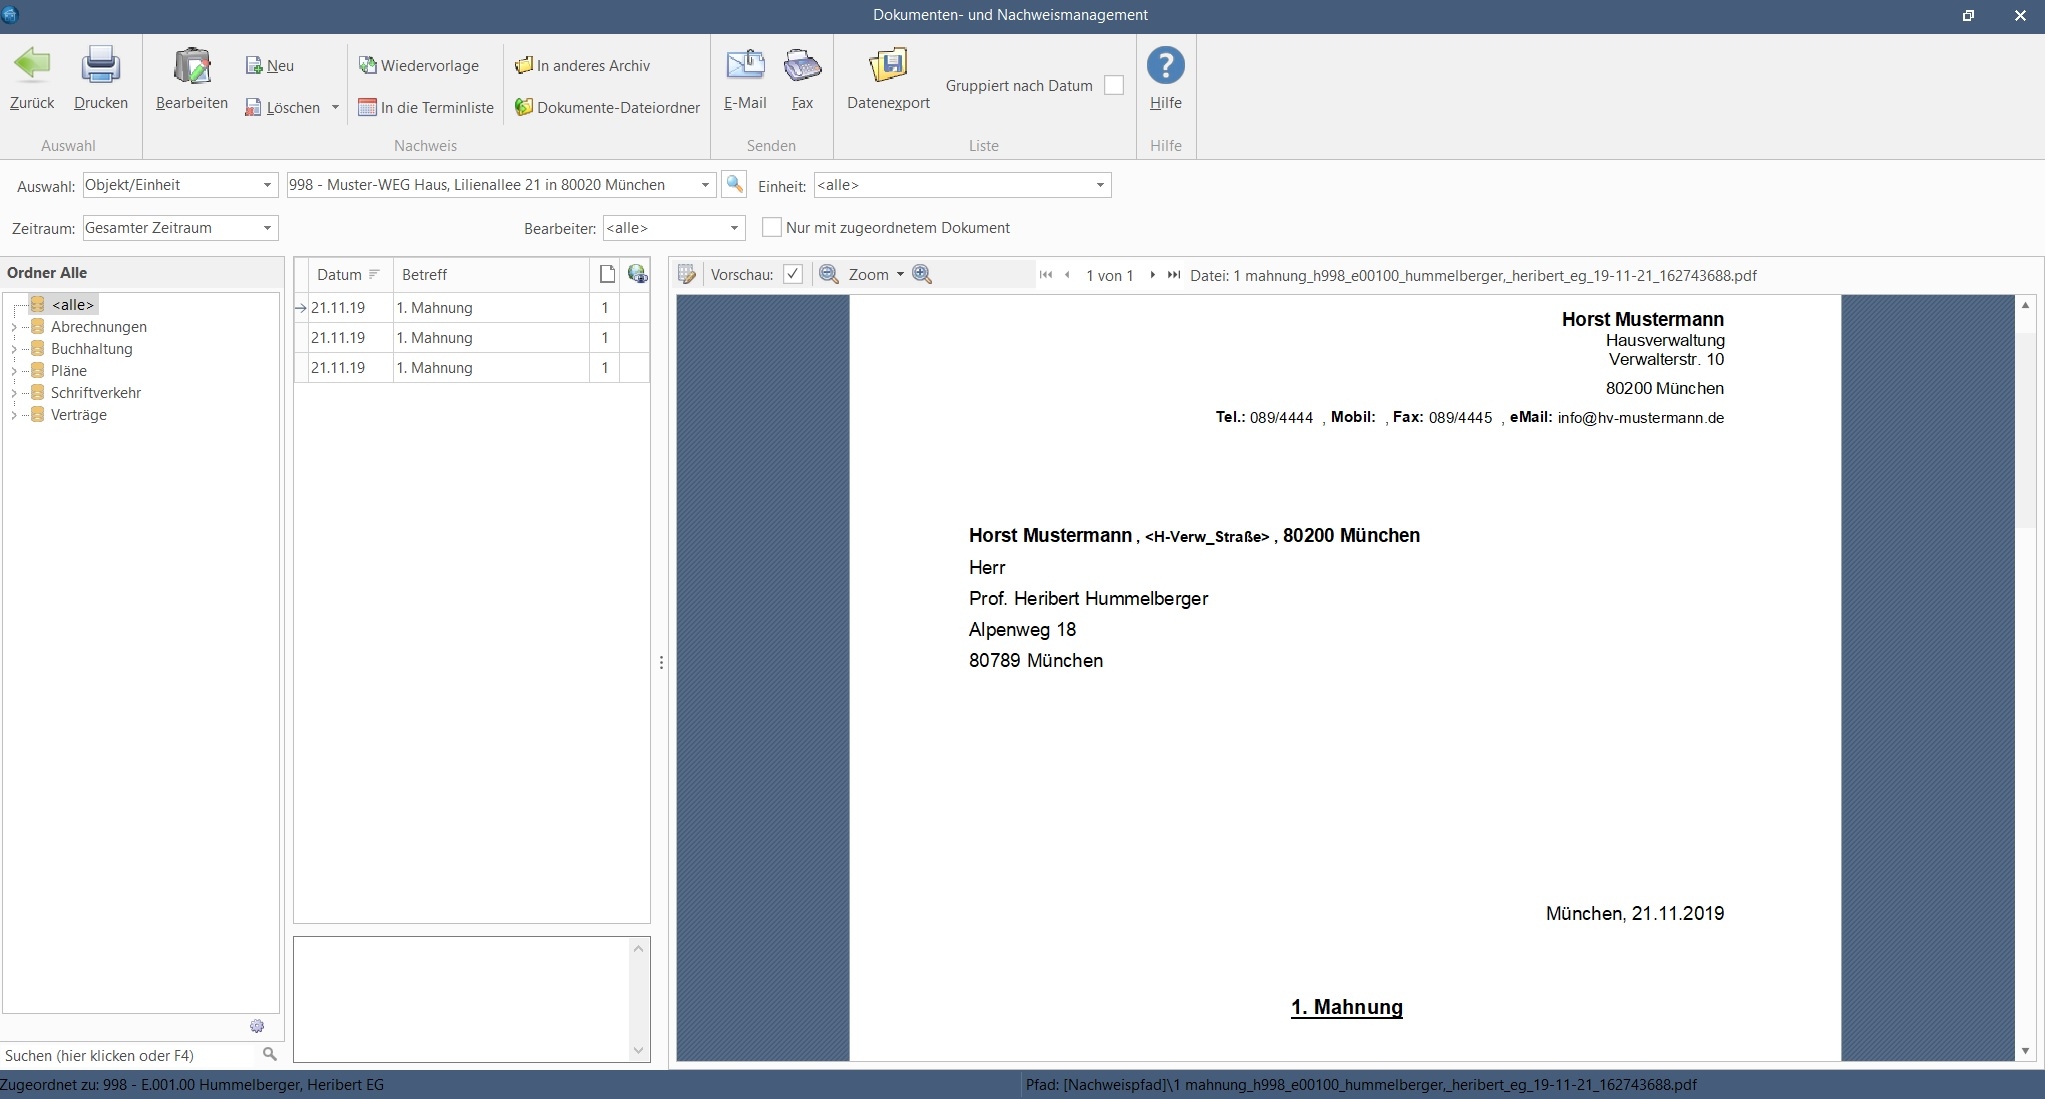Open the Zeitraum dropdown

(267, 228)
